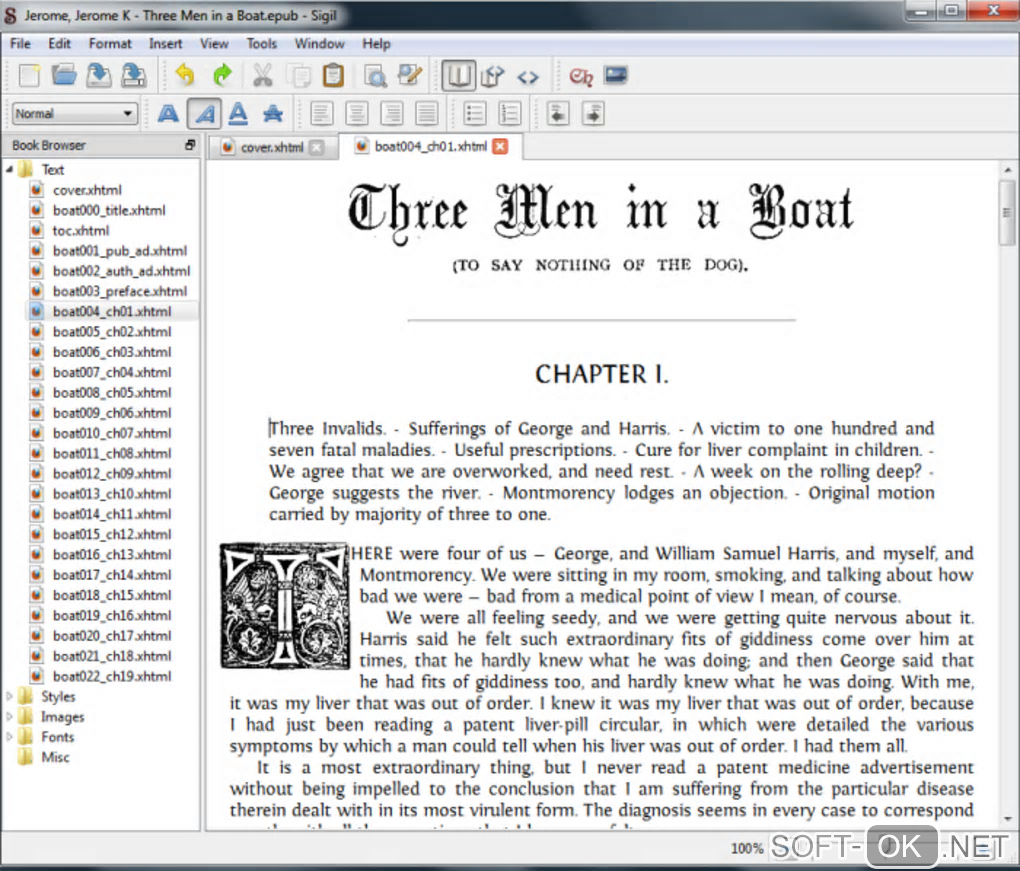Undock the Book Browser panel
Image resolution: width=1020 pixels, height=871 pixels.
[189, 145]
